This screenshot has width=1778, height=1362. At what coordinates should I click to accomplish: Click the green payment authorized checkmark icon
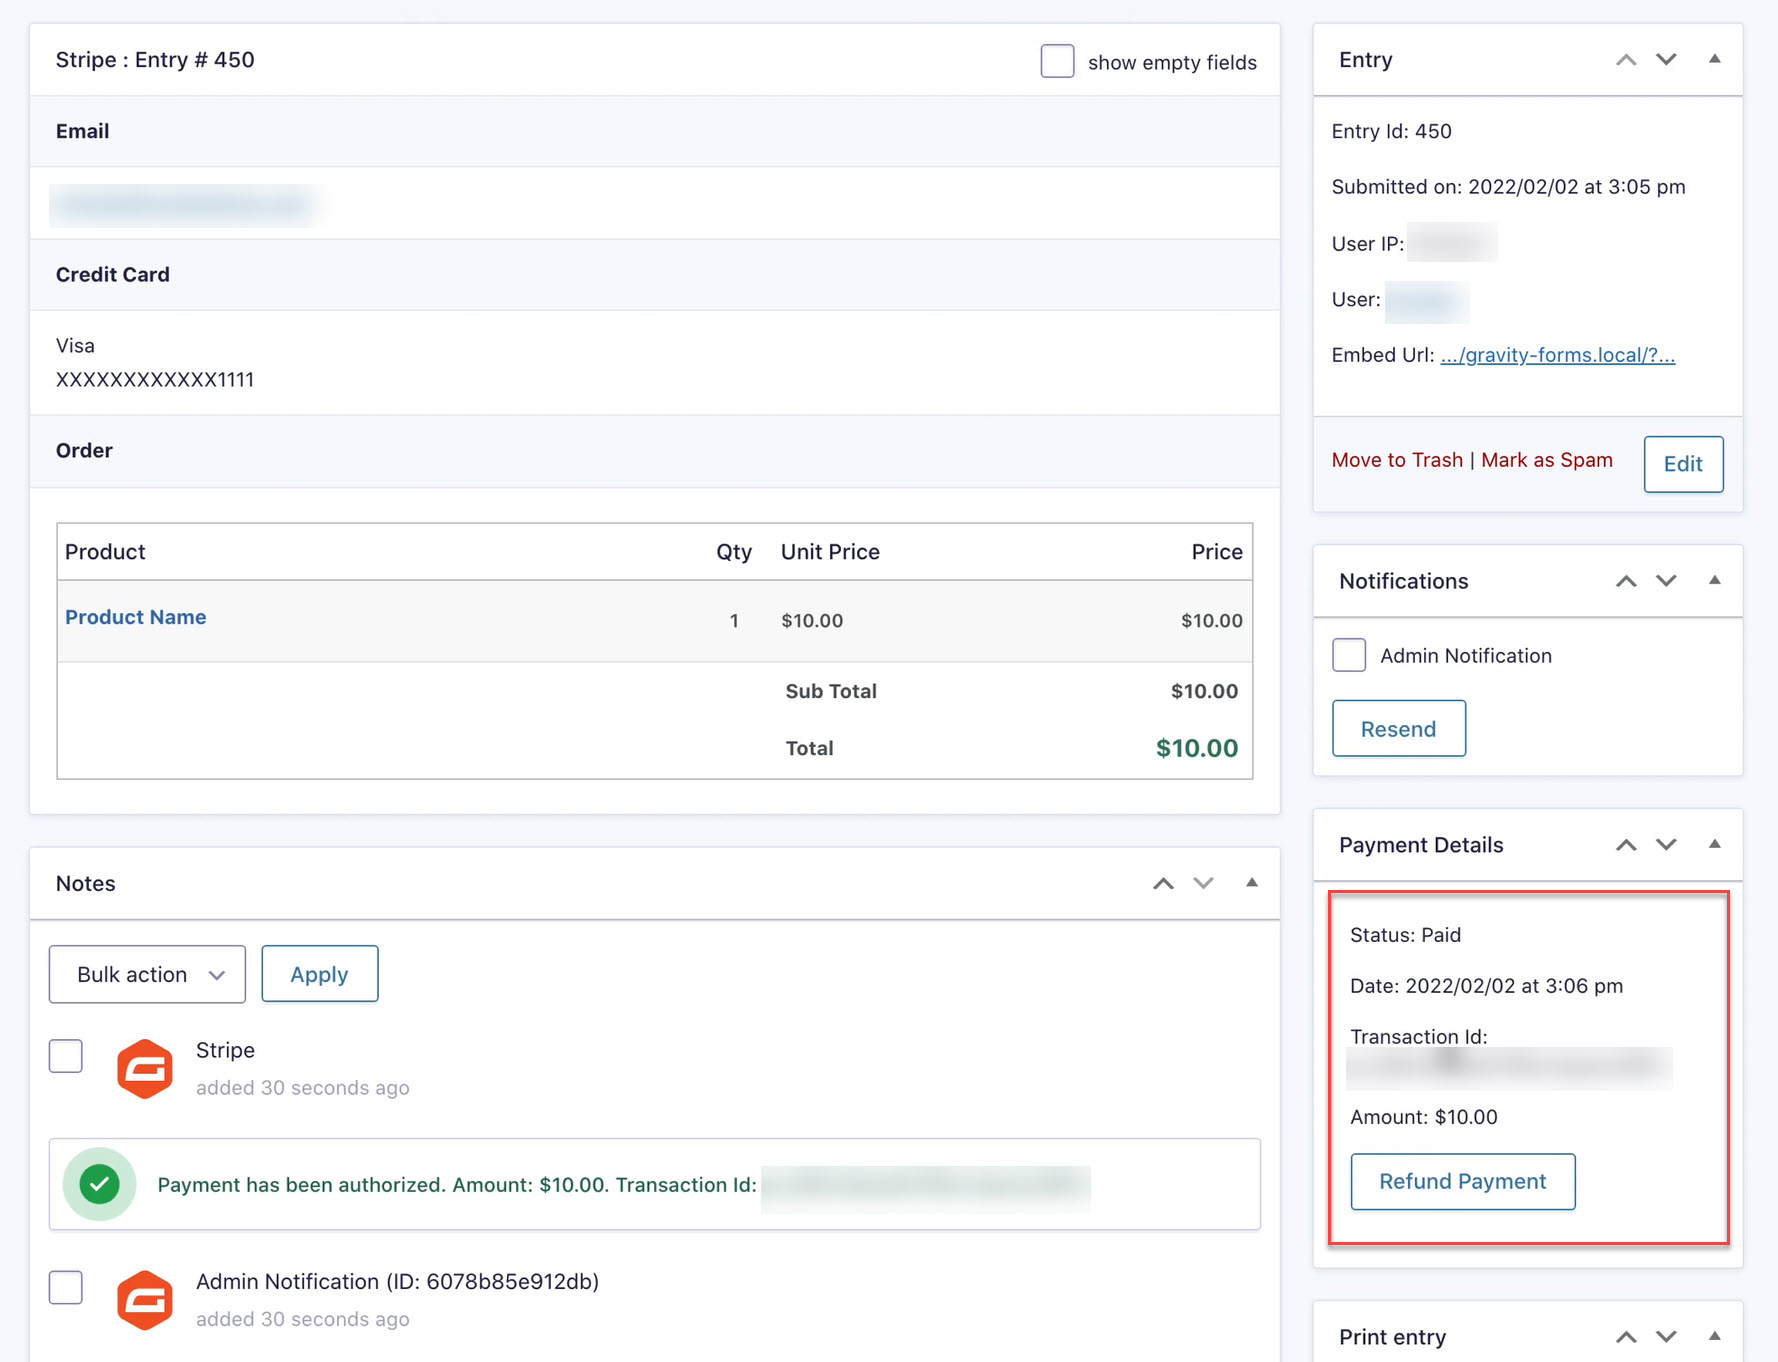coord(99,1184)
